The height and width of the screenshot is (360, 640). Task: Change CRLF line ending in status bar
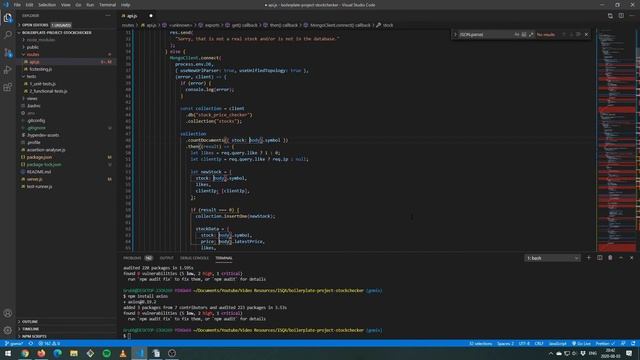click(539, 344)
